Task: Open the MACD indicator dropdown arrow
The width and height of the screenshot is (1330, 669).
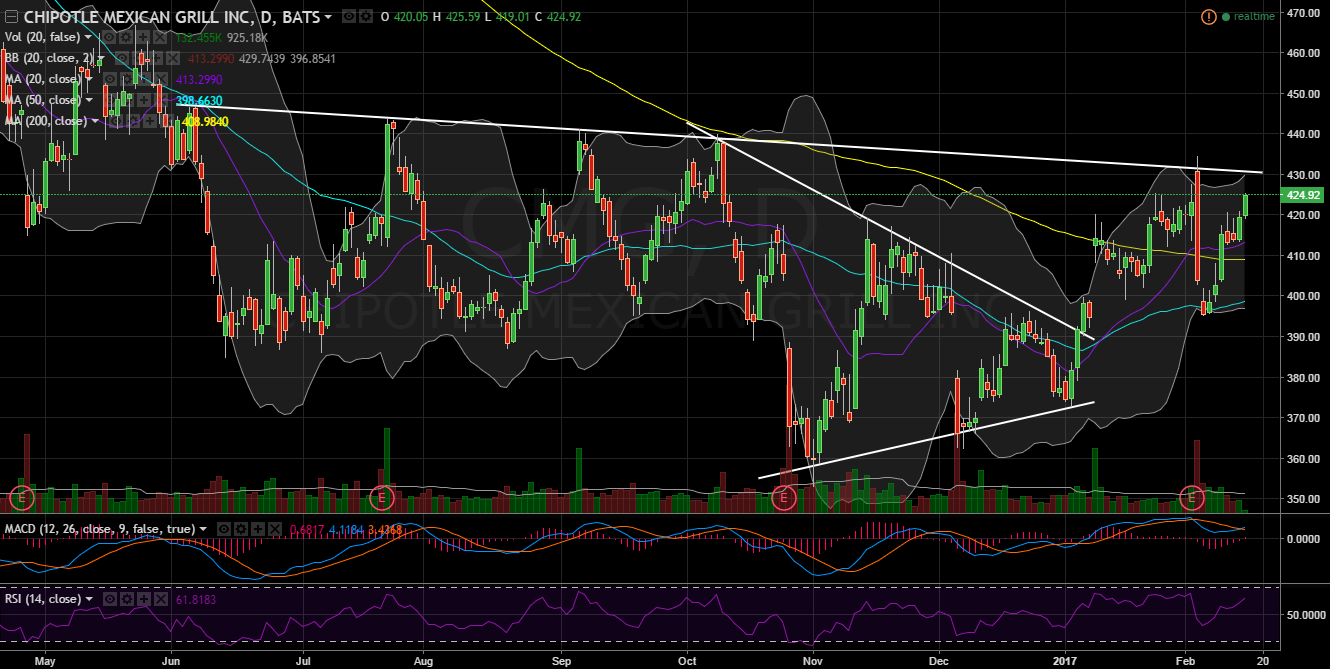Action: click(204, 529)
